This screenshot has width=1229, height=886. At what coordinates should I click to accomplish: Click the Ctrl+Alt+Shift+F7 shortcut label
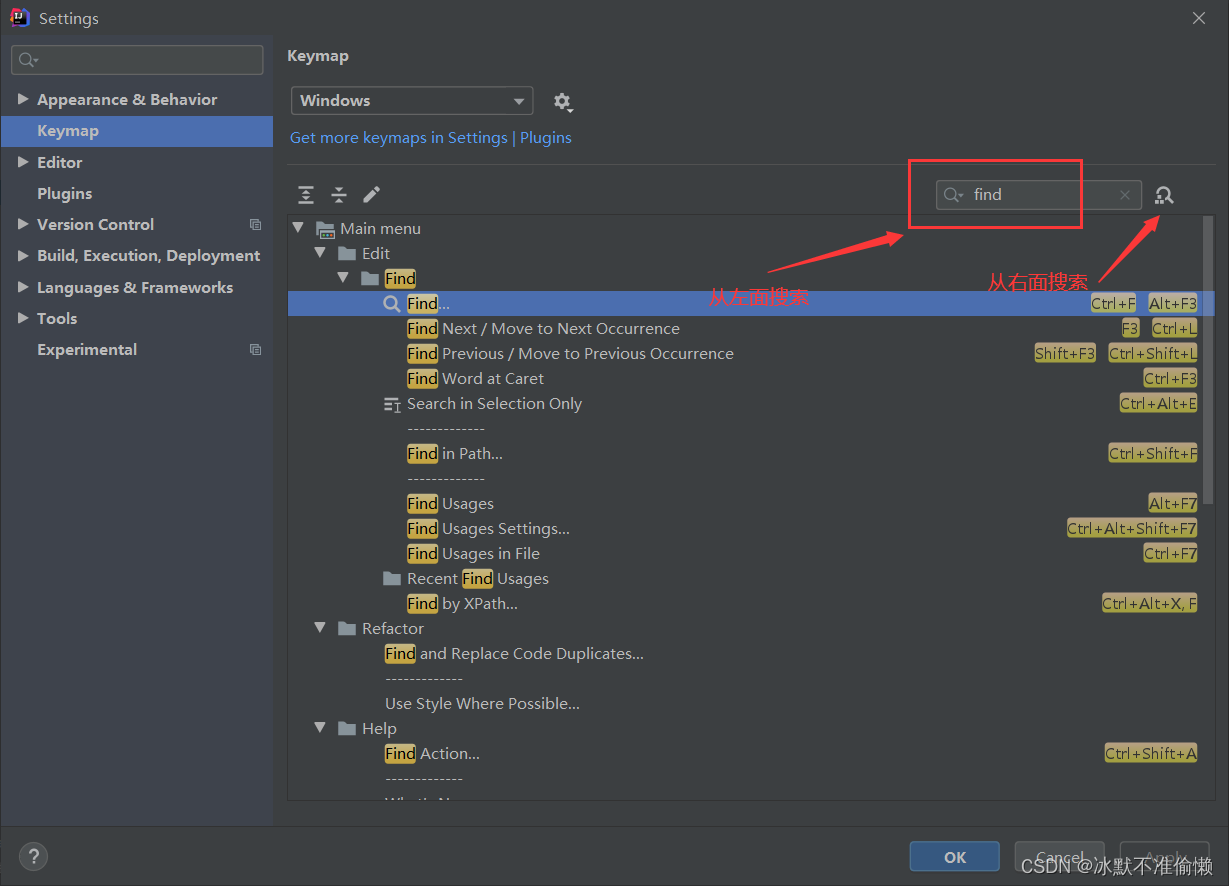[x=1132, y=529]
